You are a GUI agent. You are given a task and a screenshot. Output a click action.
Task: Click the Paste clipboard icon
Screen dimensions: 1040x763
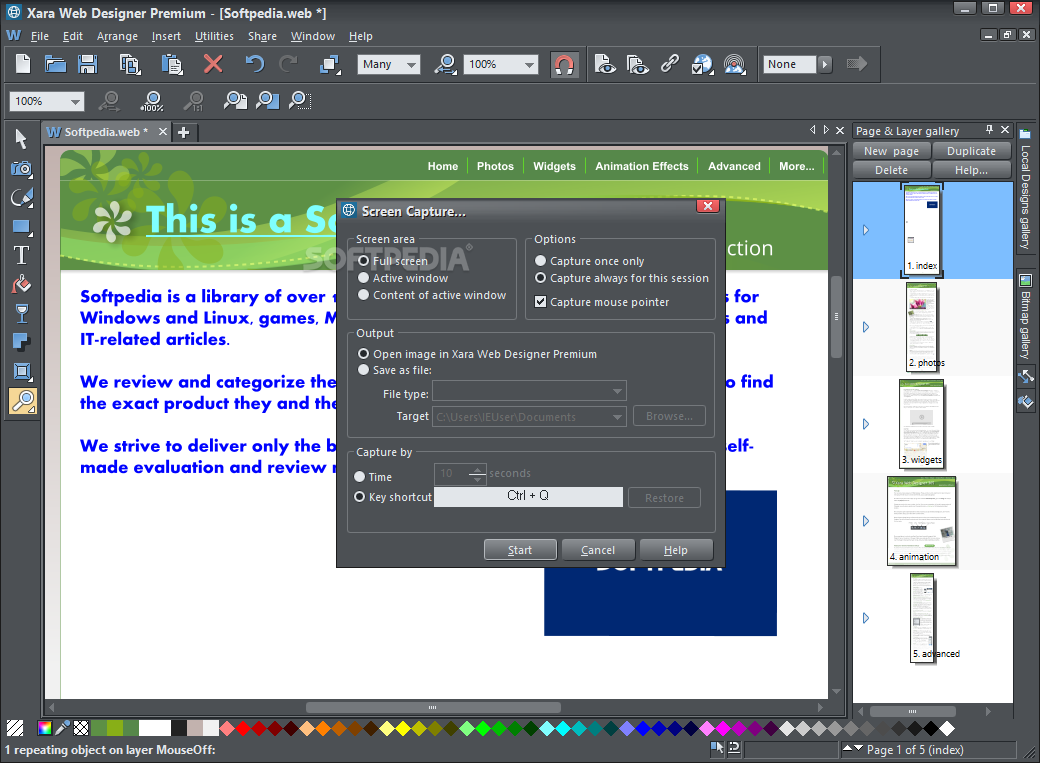[x=172, y=64]
